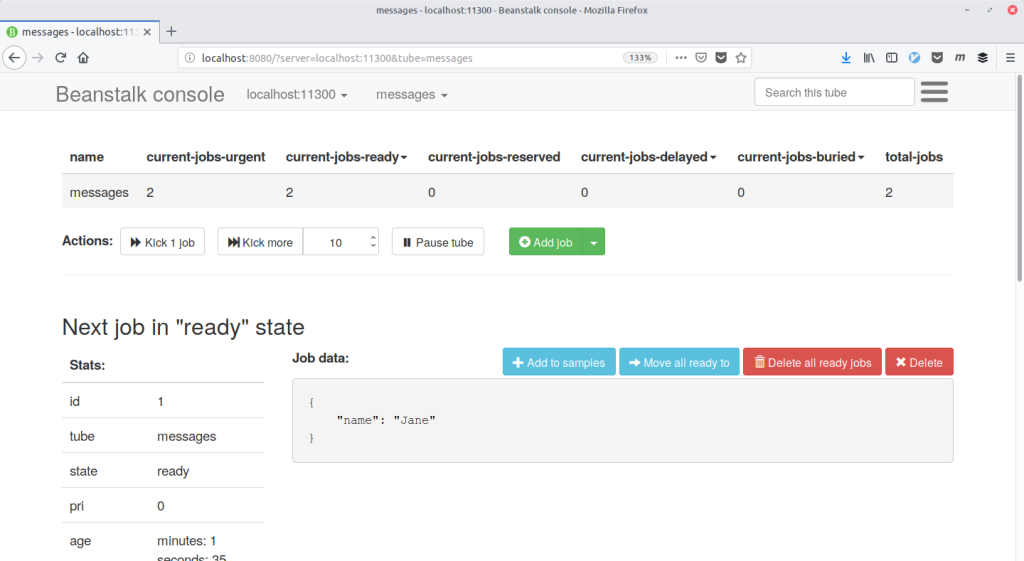Click Kick more button
Screen dimensions: 1024x561
point(260,242)
